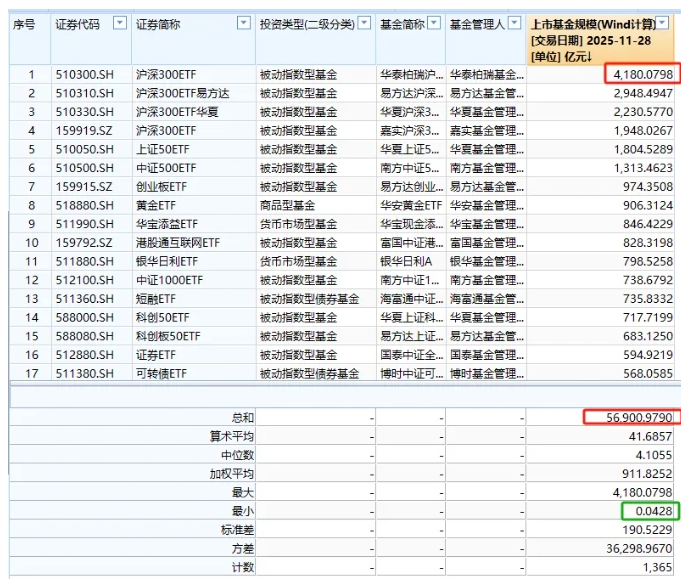Click the 算术平均 value 41.6857
Screen dimensions: 681x584
651,436
